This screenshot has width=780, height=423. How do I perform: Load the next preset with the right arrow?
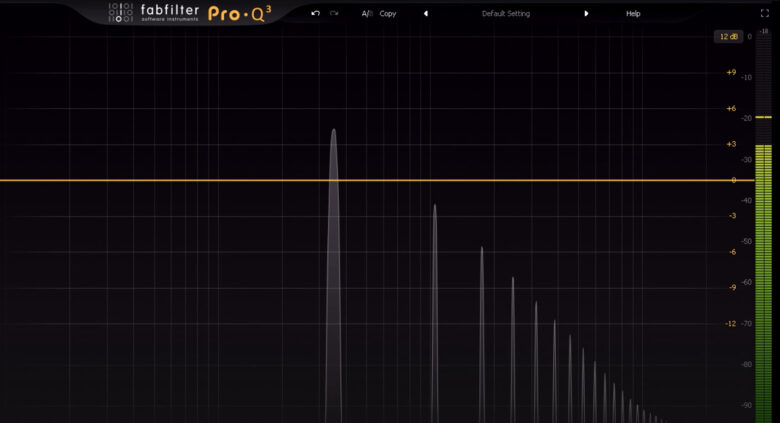(x=586, y=13)
